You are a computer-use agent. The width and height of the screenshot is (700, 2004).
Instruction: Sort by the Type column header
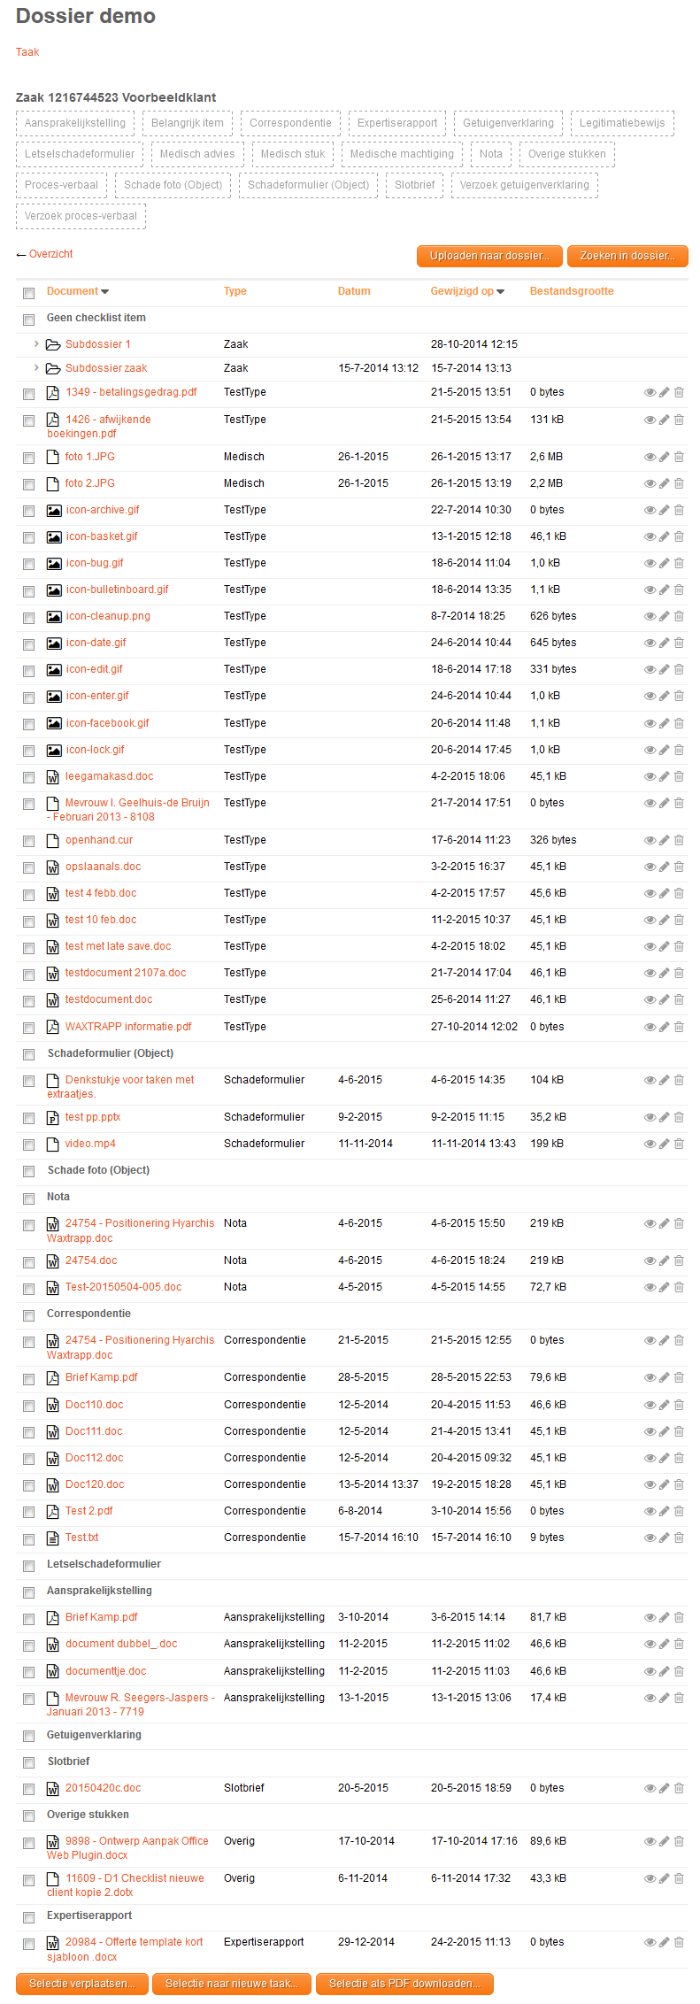pyautogui.click(x=235, y=291)
